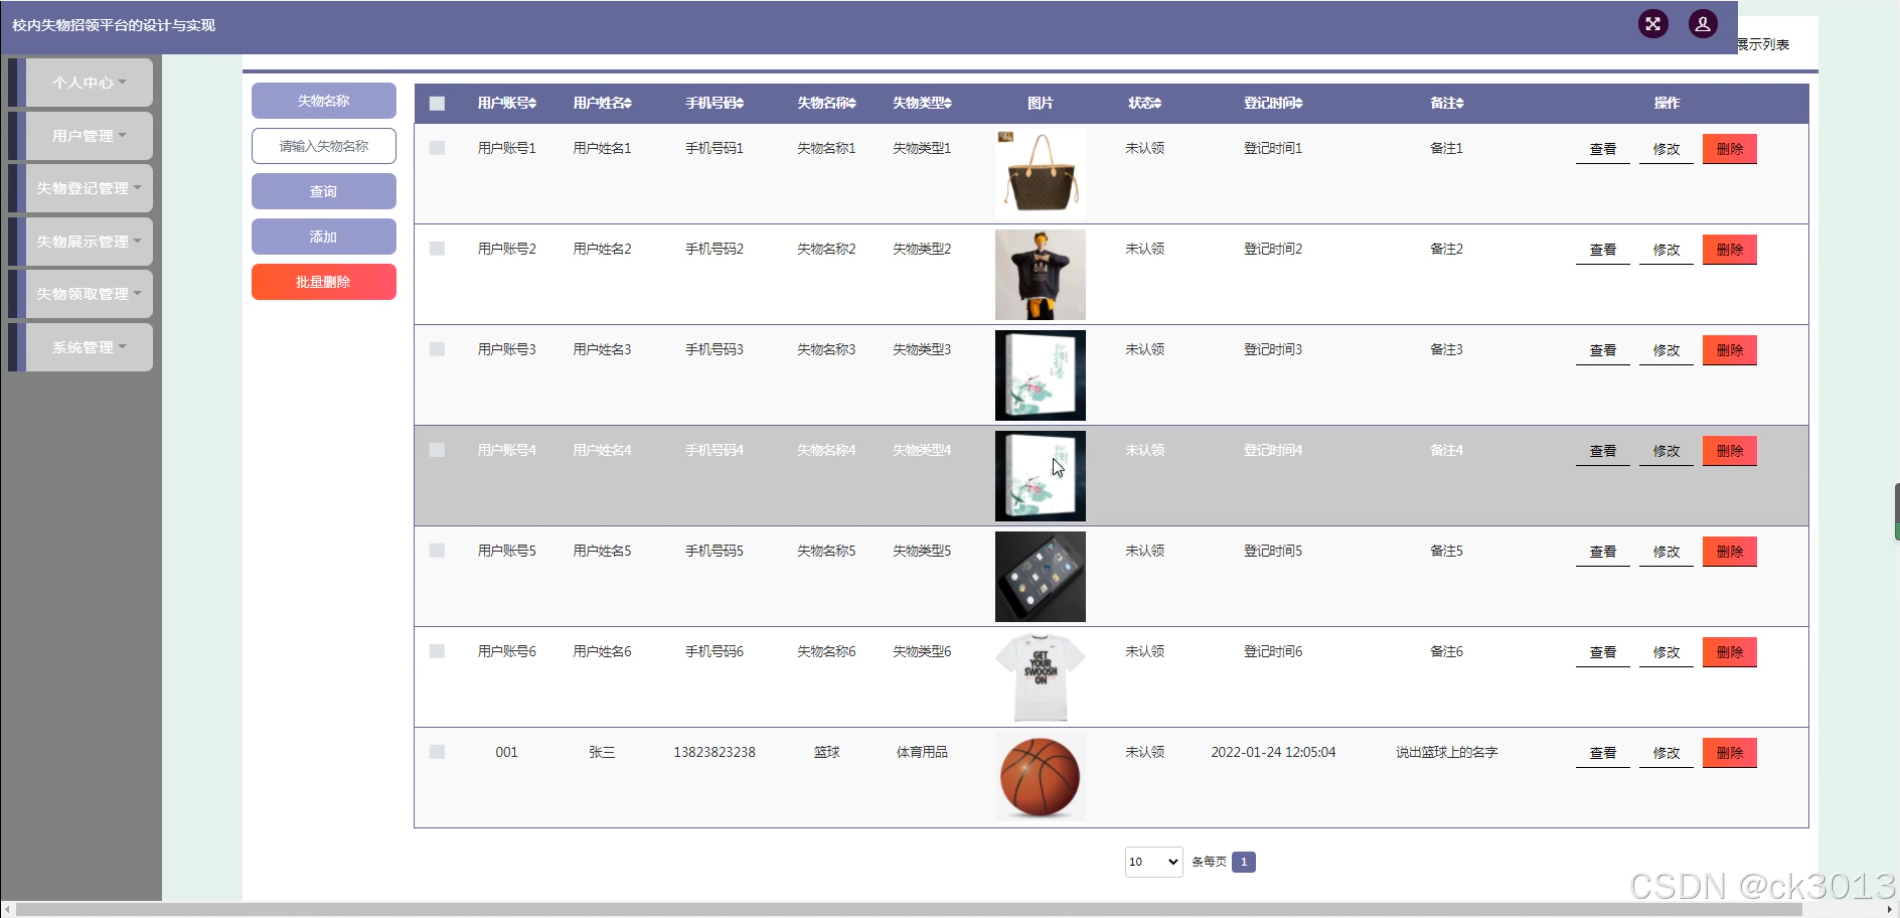Click 查看 for row 用户账号1
1900x918 pixels.
click(1603, 149)
